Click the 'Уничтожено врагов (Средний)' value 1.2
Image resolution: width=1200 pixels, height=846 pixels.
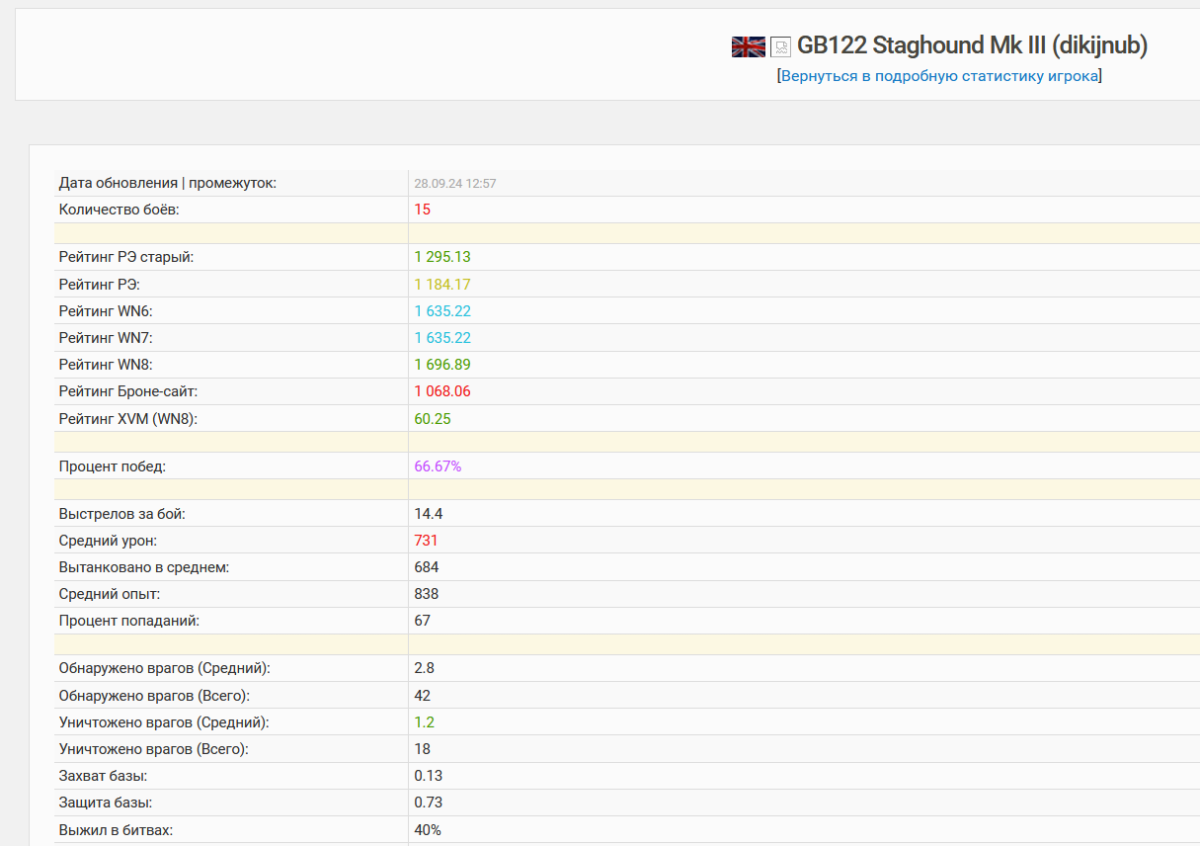click(424, 722)
